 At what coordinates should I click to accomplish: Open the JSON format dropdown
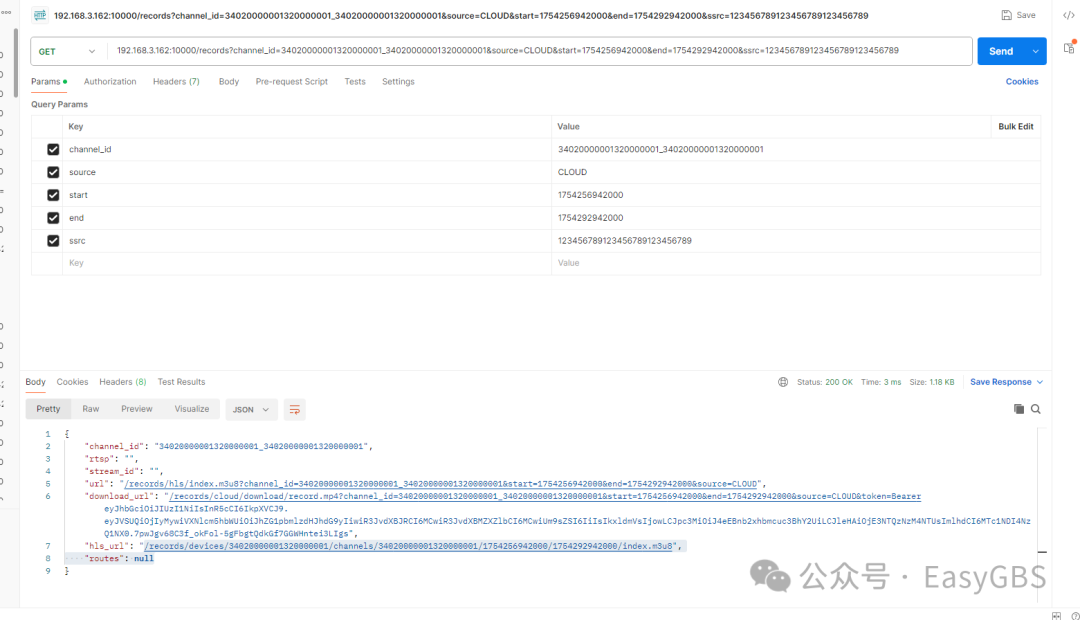tap(251, 410)
